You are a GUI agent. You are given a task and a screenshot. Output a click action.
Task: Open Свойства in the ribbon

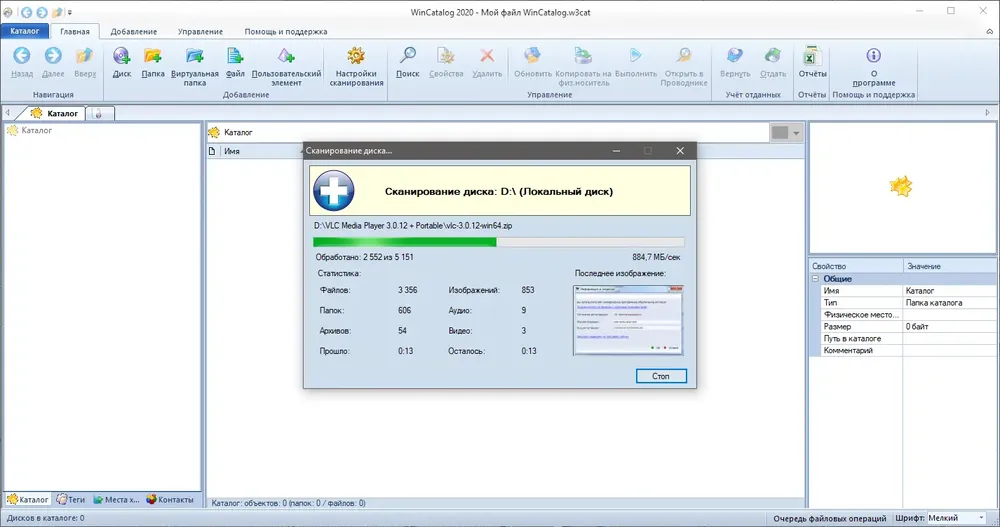pos(446,62)
